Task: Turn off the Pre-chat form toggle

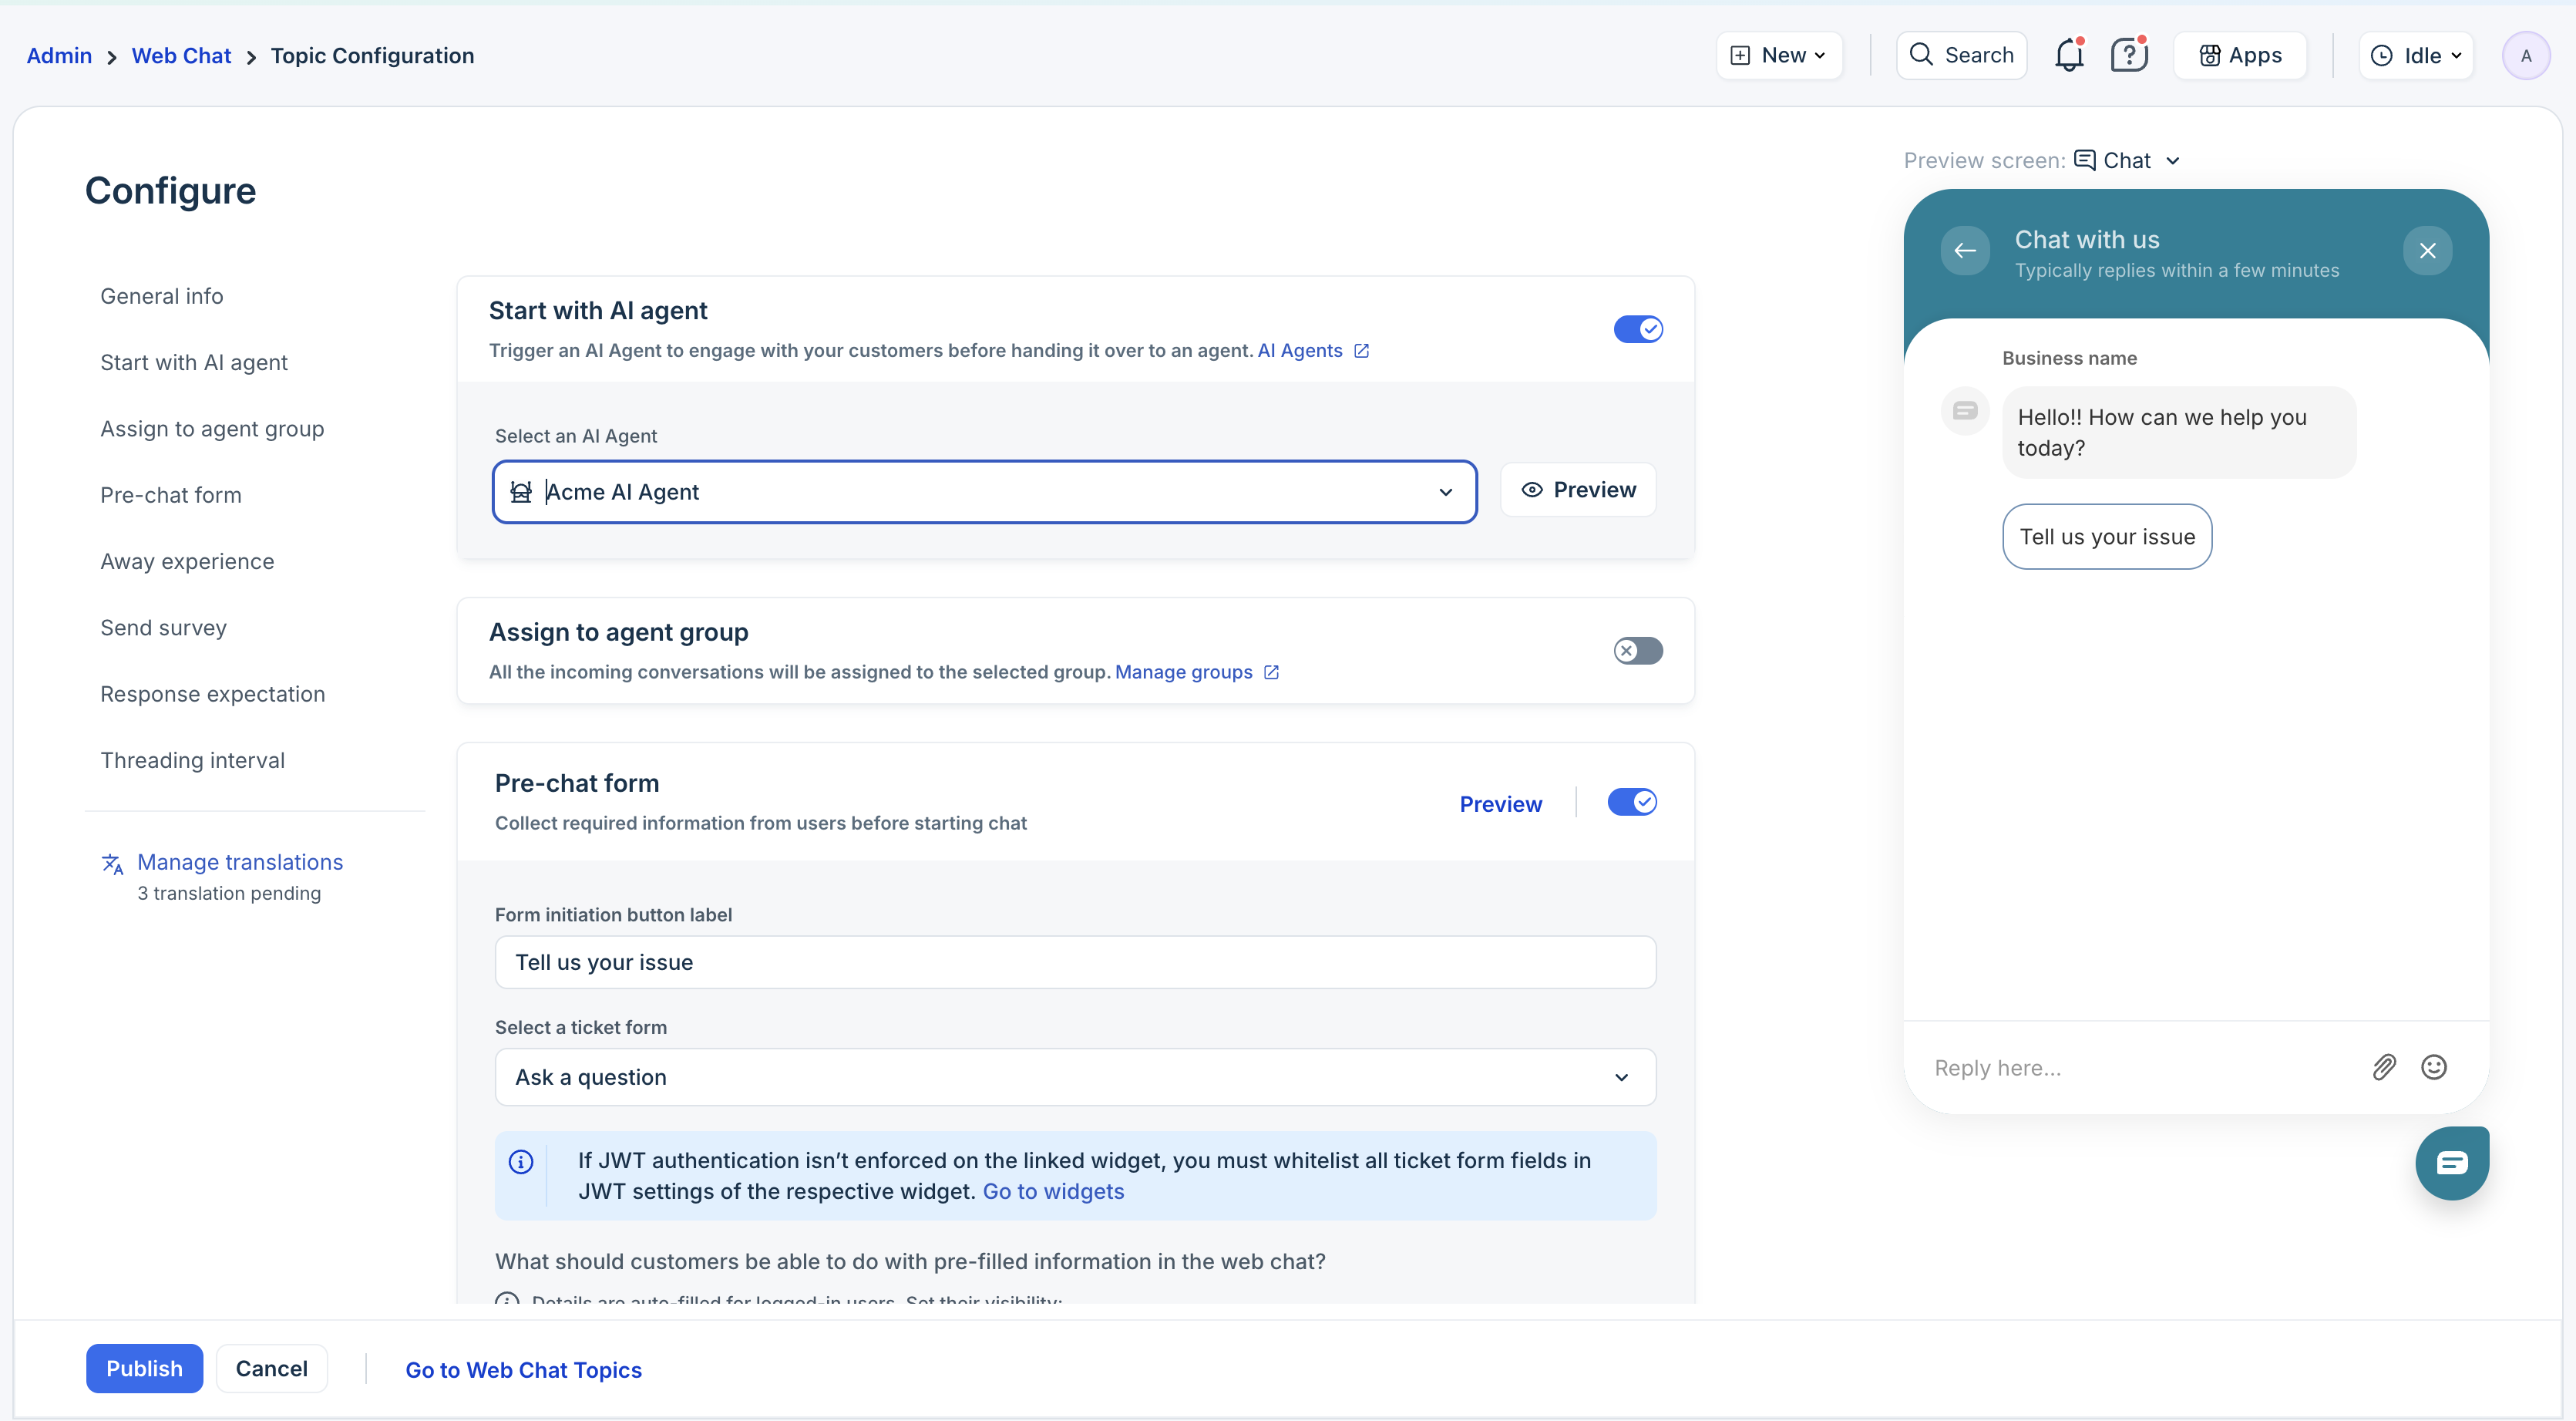Action: 1632,802
